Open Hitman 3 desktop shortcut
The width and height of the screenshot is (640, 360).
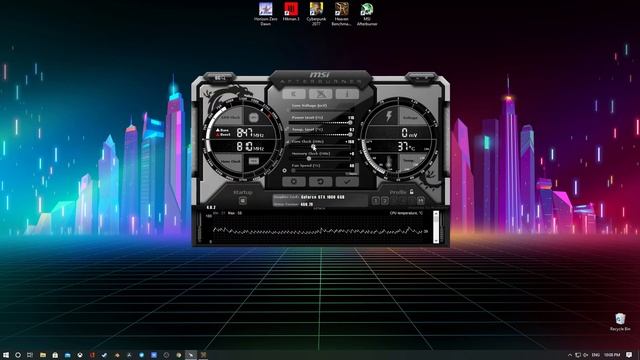291,11
